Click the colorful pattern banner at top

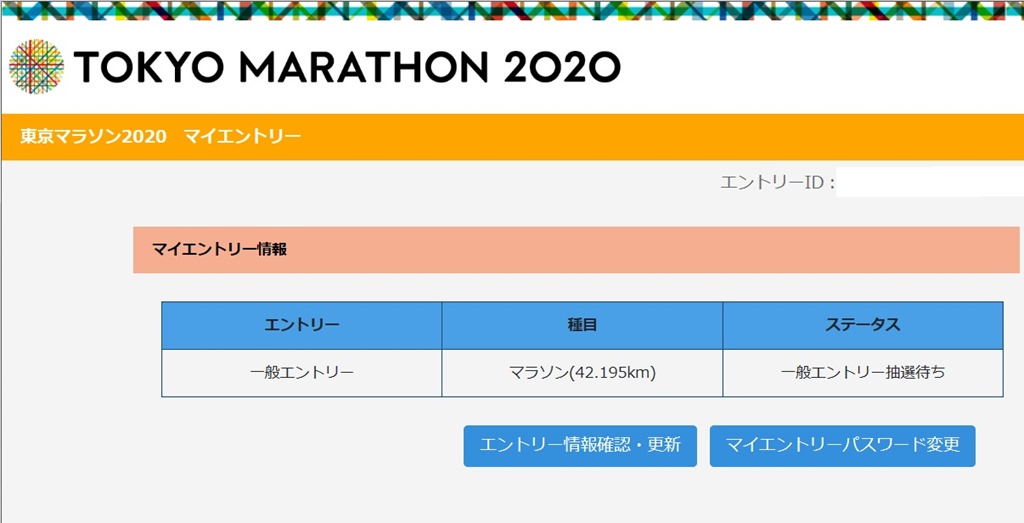(x=513, y=10)
